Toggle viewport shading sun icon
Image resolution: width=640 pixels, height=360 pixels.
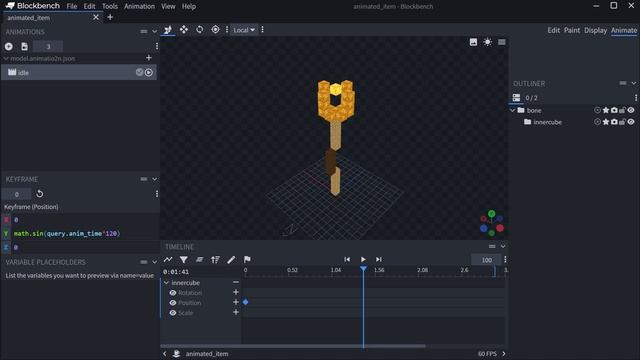[x=487, y=42]
